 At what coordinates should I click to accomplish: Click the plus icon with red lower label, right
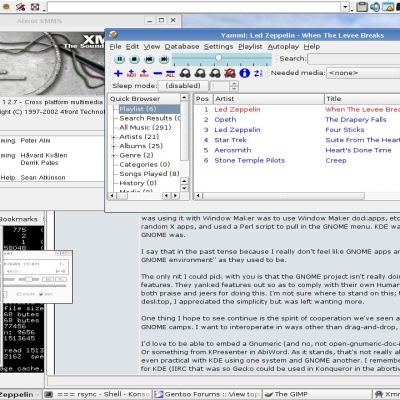pyautogui.click(x=144, y=73)
